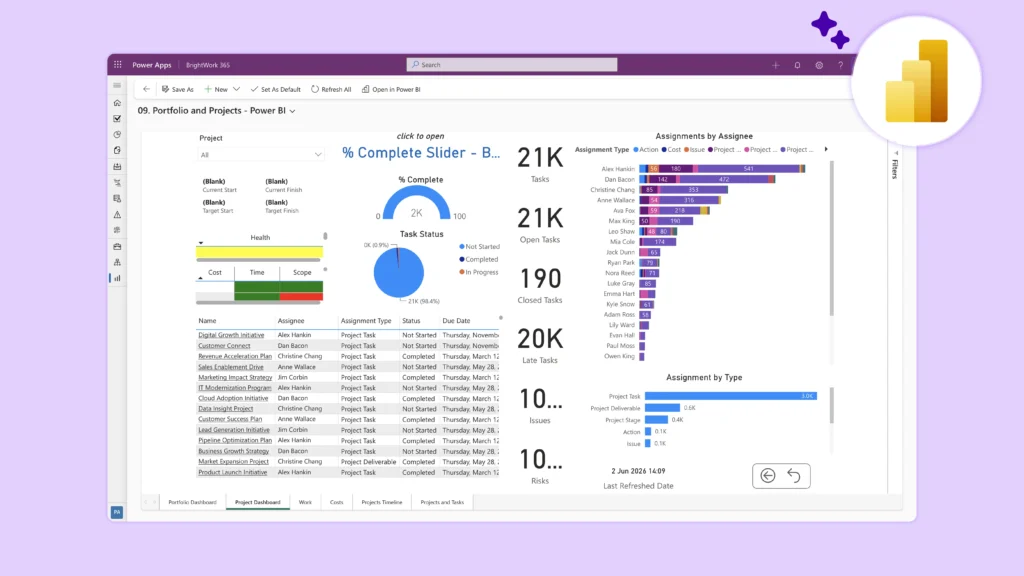
Task: Click the Dan Bacon bar in Assignments chart
Action: coord(707,179)
